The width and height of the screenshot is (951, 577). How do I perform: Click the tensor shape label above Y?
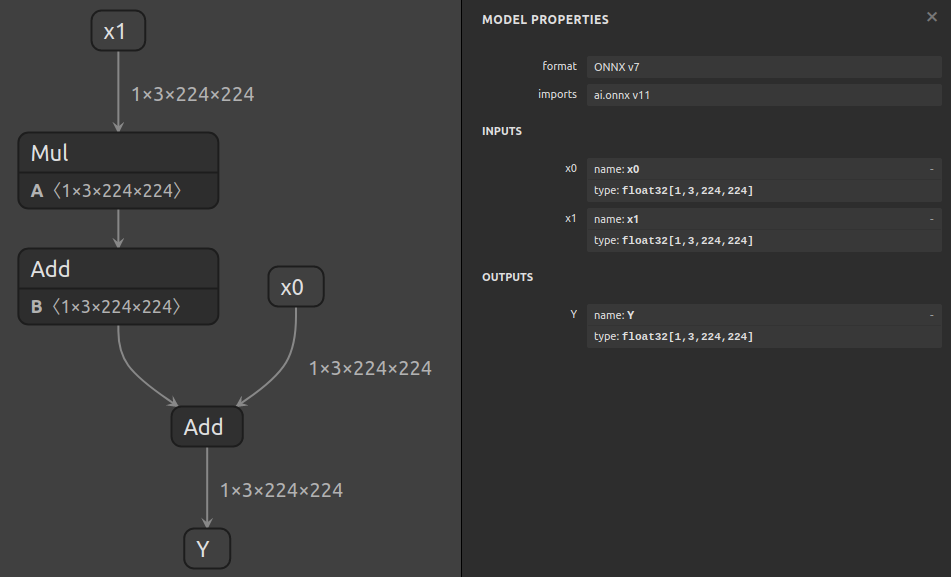281,491
